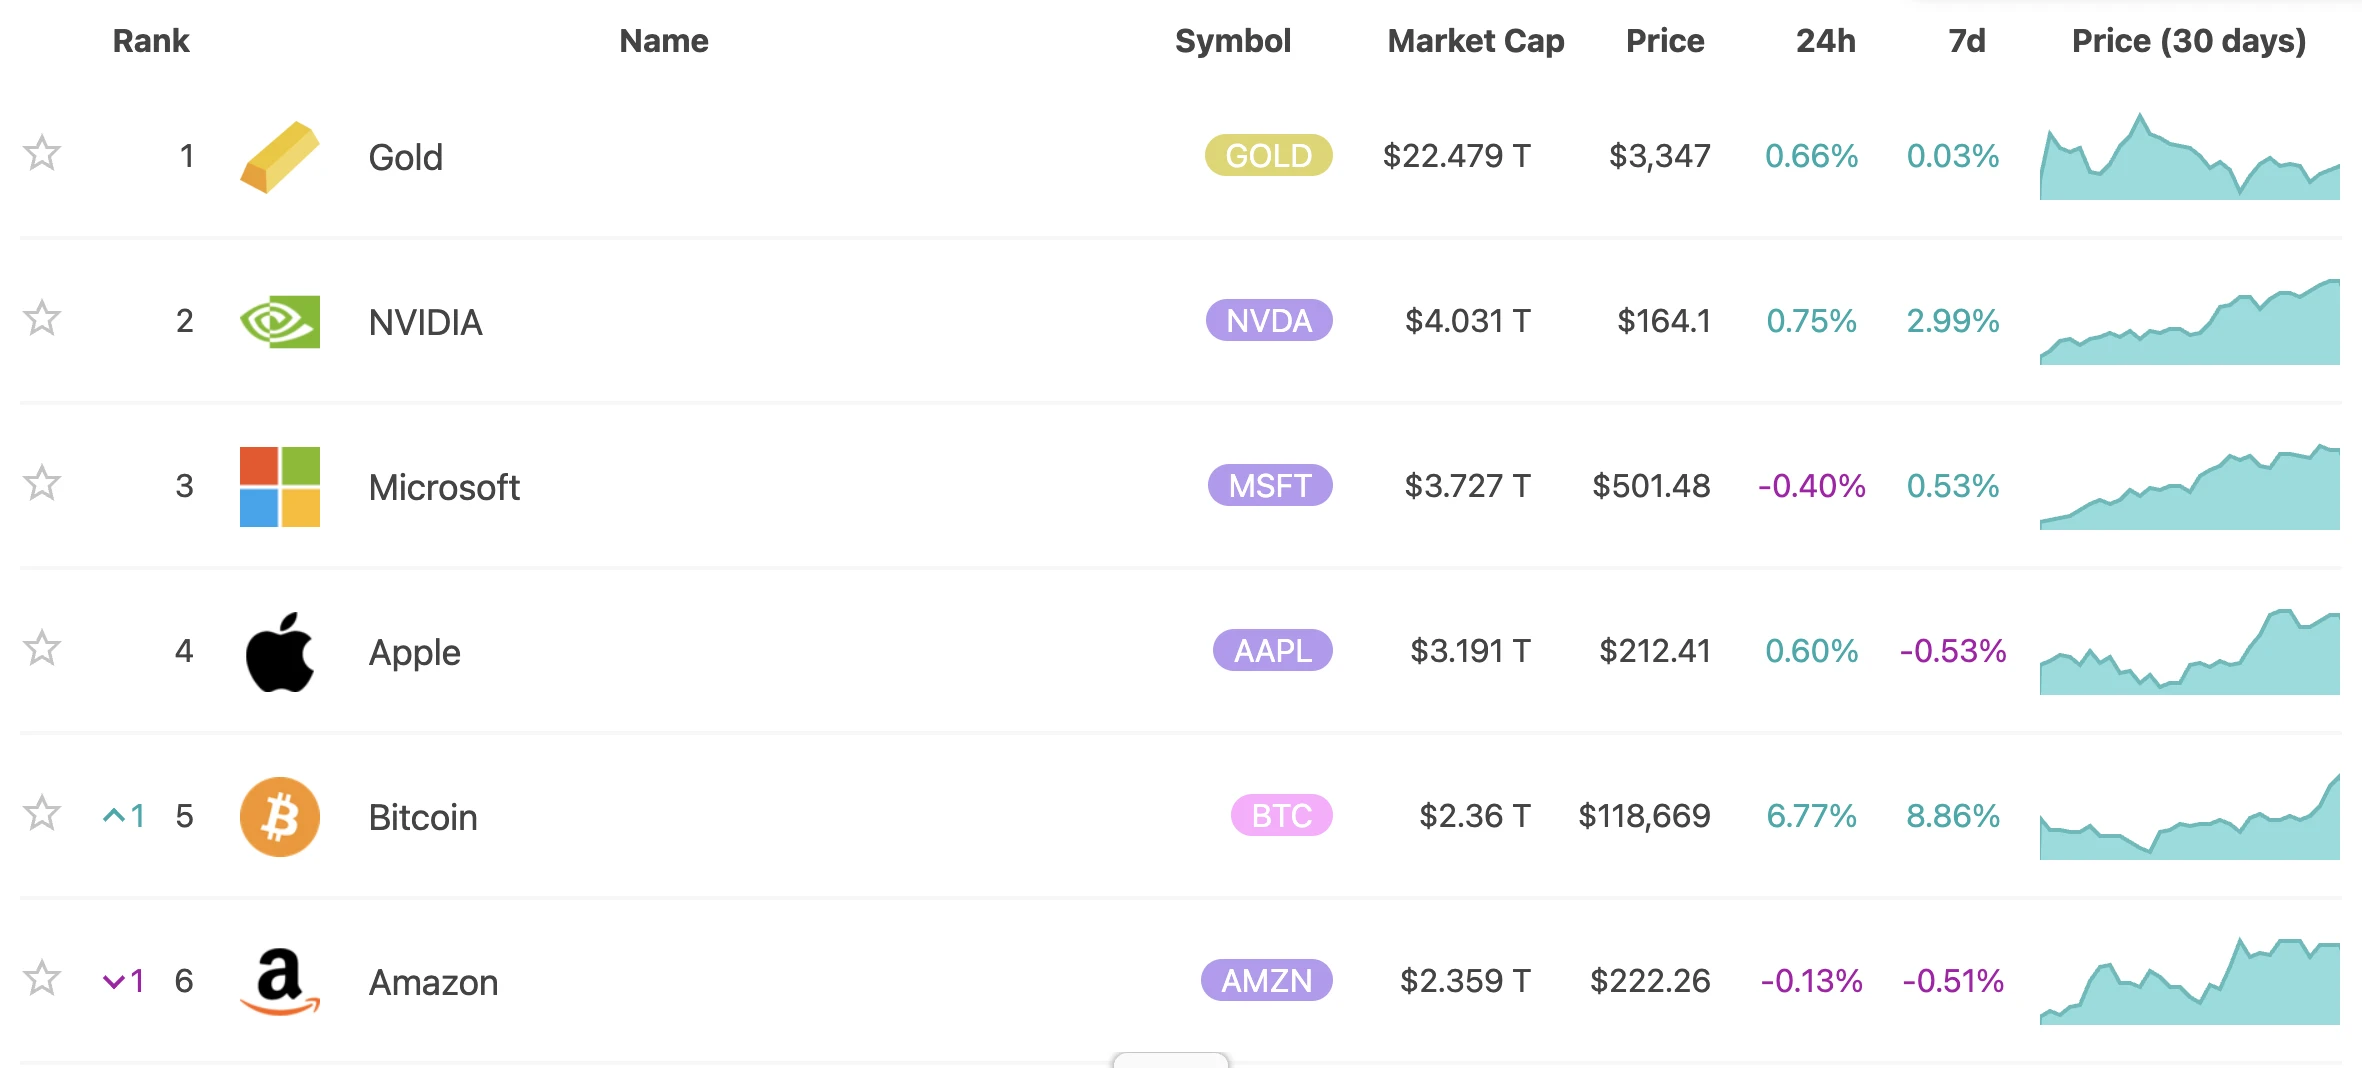Favorite Gold with the star icon
The image size is (2362, 1068).
[42, 154]
